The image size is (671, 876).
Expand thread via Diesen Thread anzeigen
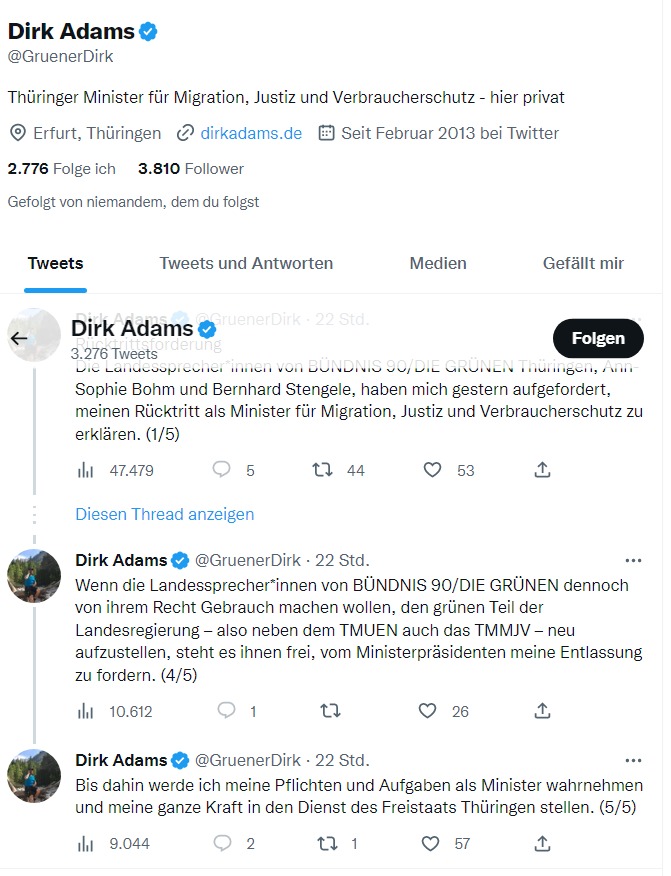(x=165, y=514)
